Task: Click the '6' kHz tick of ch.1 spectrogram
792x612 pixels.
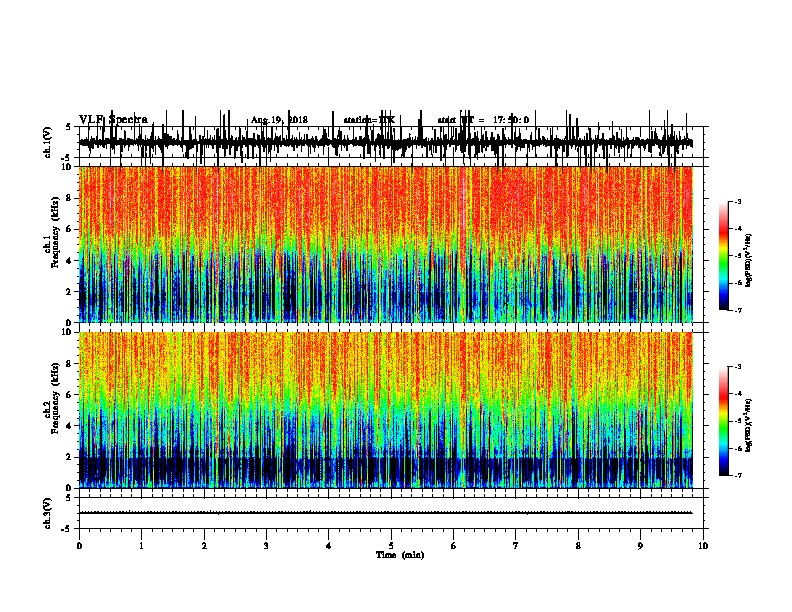Action: click(x=68, y=230)
